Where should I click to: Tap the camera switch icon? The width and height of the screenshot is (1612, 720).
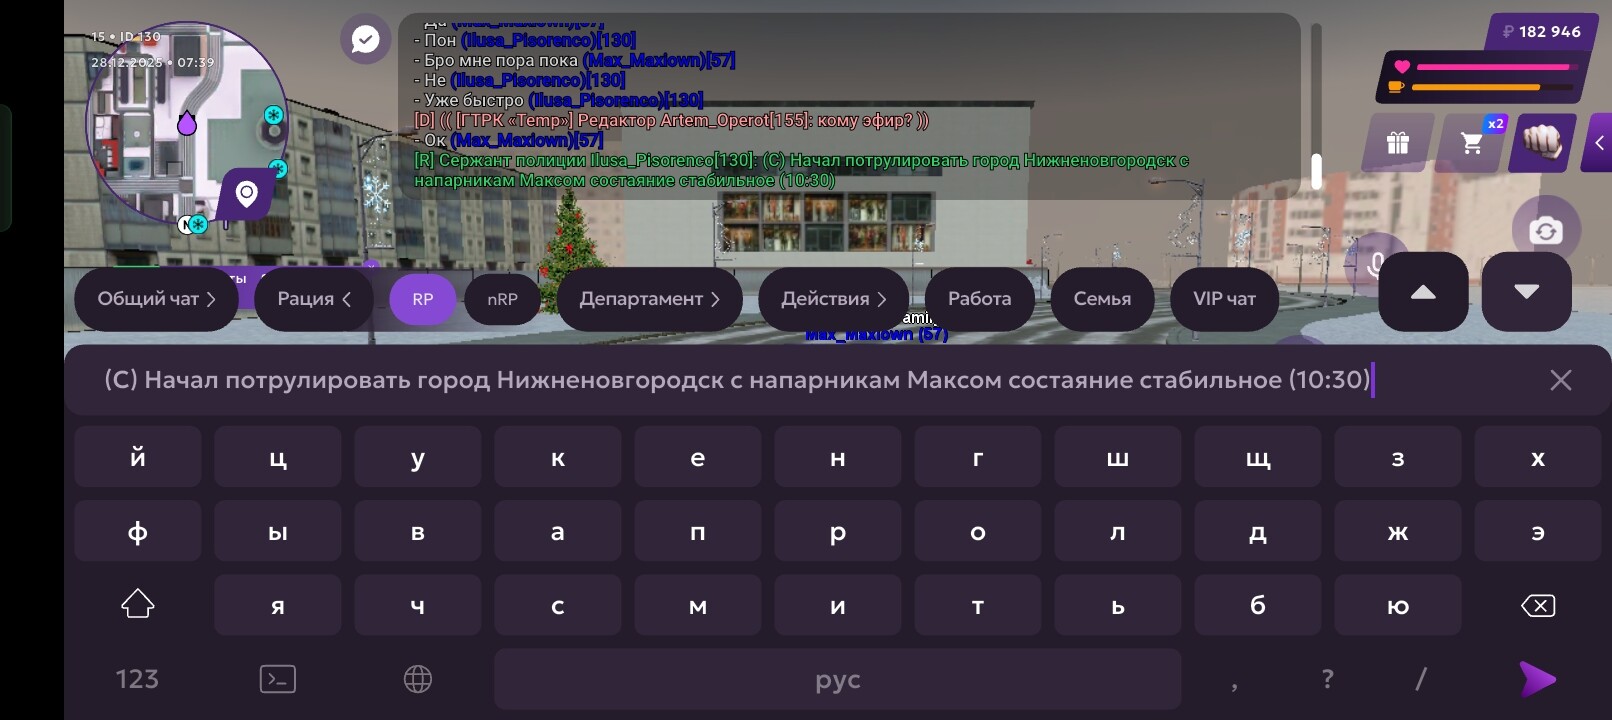pyautogui.click(x=1545, y=231)
